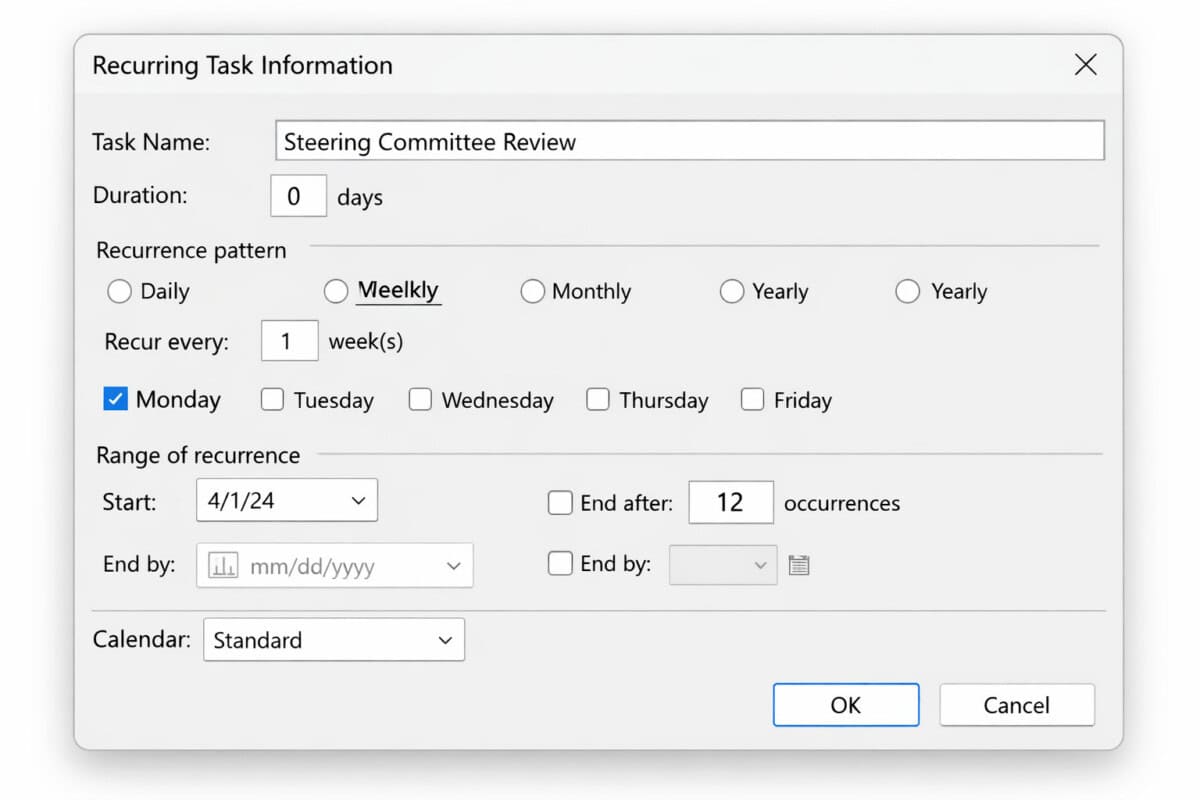Image resolution: width=1200 pixels, height=800 pixels.
Task: Check the End after occurrences checkbox
Action: (560, 503)
